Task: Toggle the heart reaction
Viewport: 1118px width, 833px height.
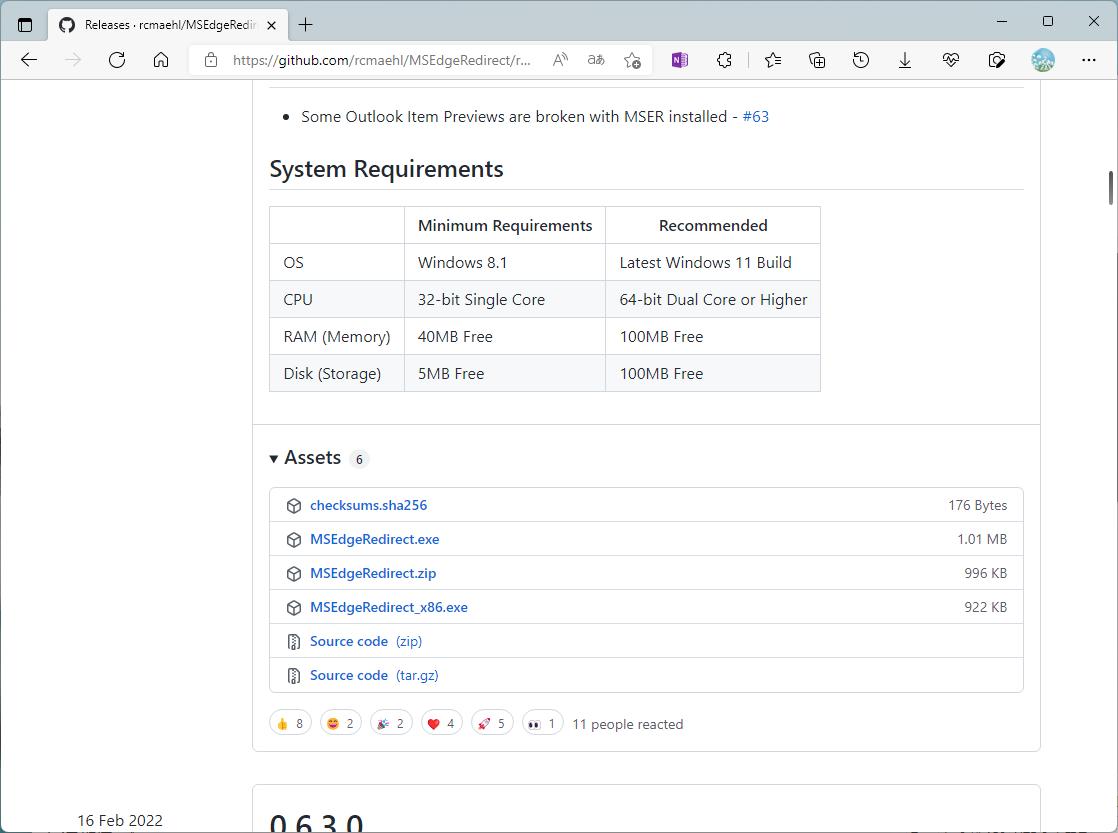Action: pyautogui.click(x=441, y=723)
